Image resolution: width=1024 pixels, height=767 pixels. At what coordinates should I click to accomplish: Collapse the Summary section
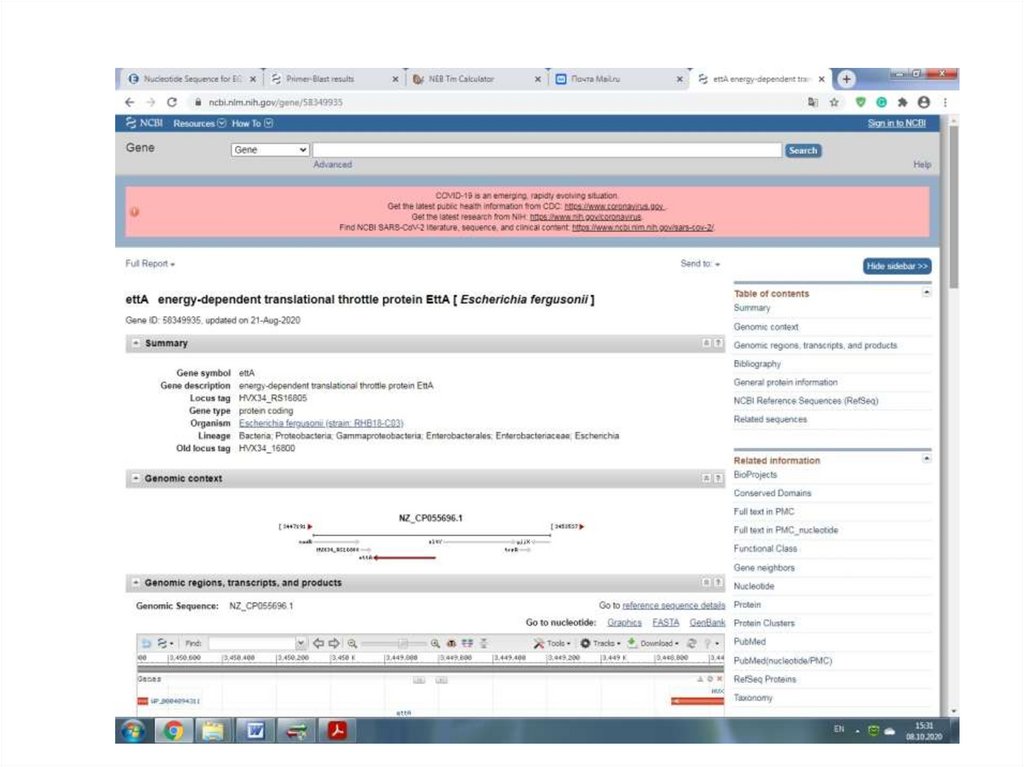pyautogui.click(x=136, y=343)
